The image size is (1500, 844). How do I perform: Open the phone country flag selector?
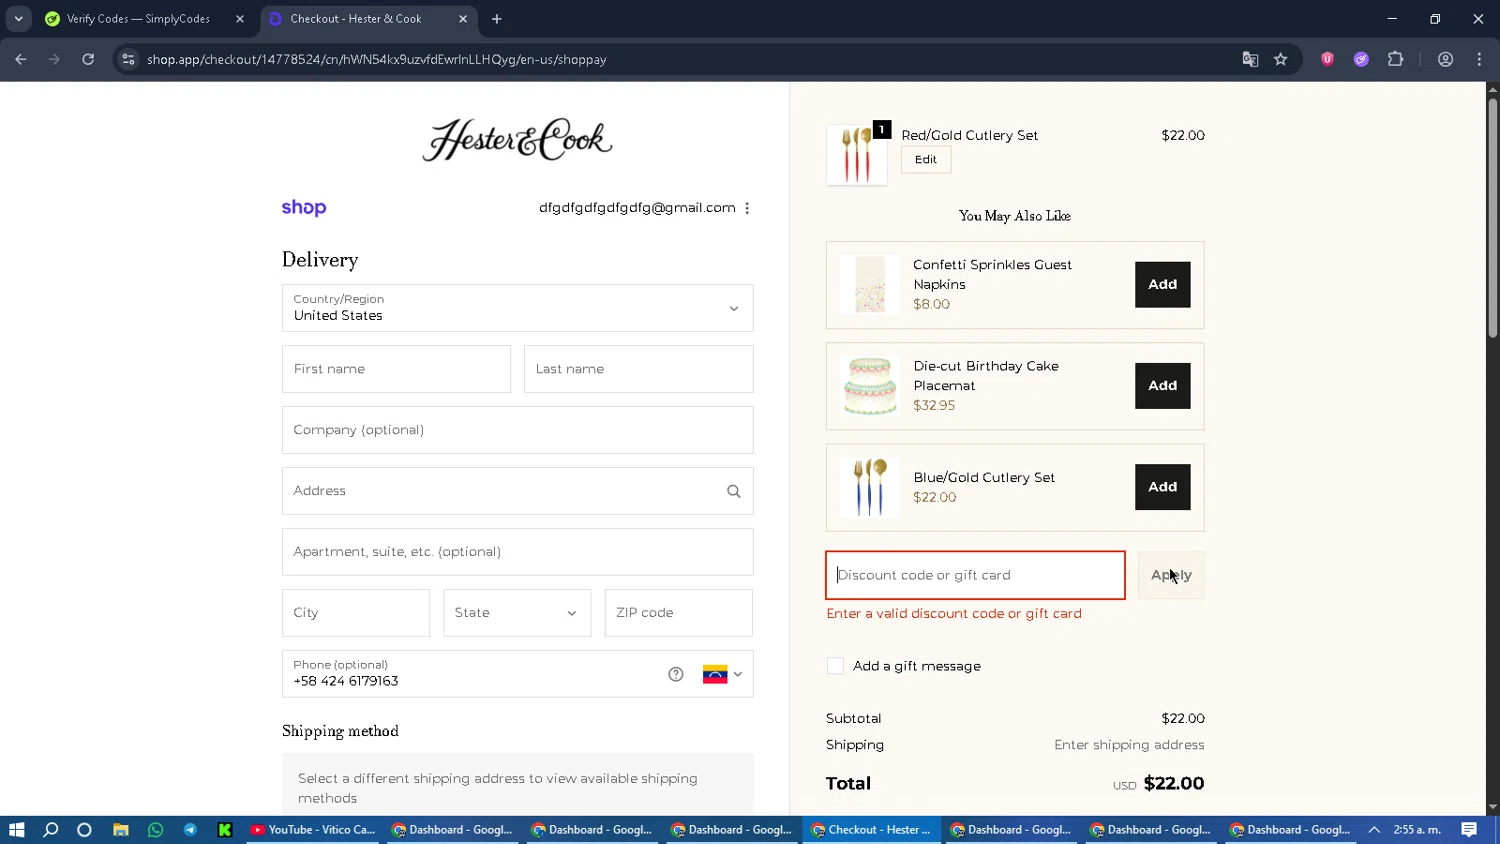[723, 674]
